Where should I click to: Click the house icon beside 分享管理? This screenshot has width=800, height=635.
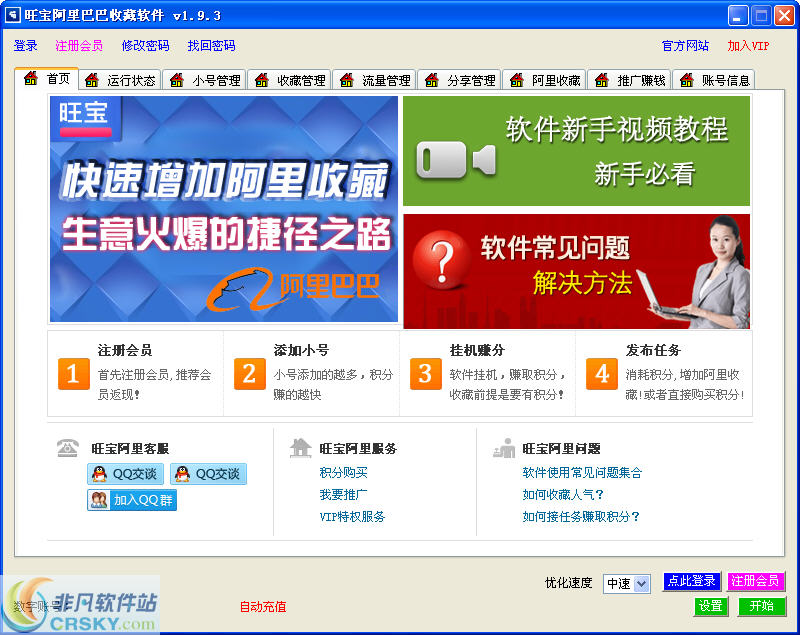(432, 80)
